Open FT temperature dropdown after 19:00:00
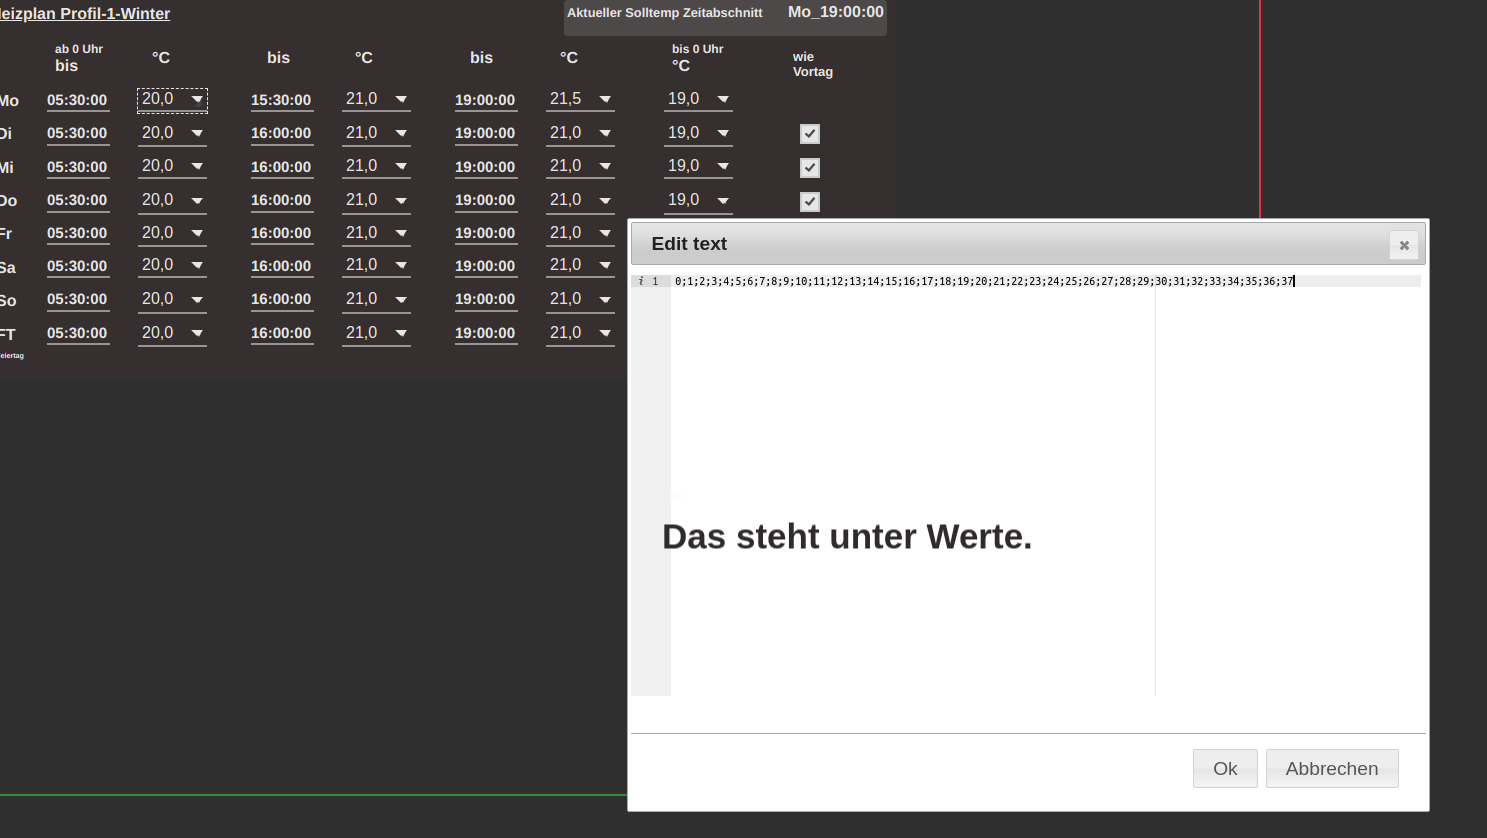Image resolution: width=1487 pixels, height=838 pixels. pos(580,333)
